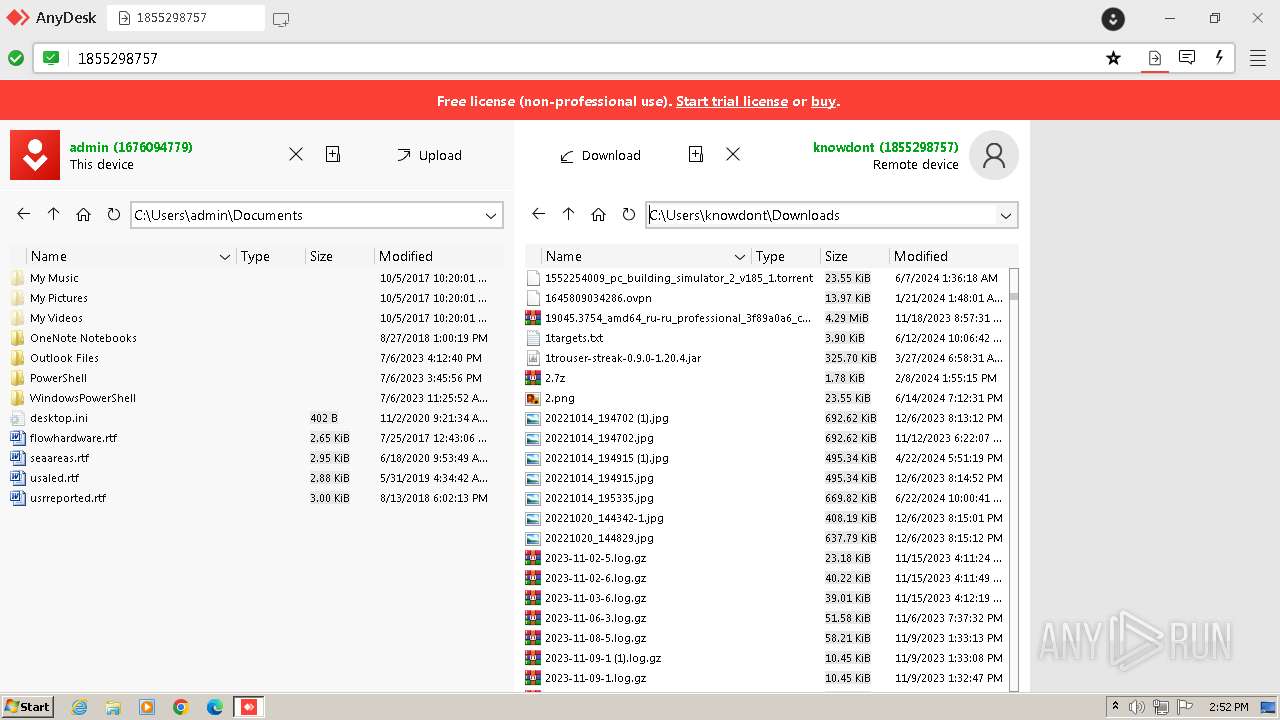Go back in remote file panel
1280x720 pixels.
(x=538, y=214)
